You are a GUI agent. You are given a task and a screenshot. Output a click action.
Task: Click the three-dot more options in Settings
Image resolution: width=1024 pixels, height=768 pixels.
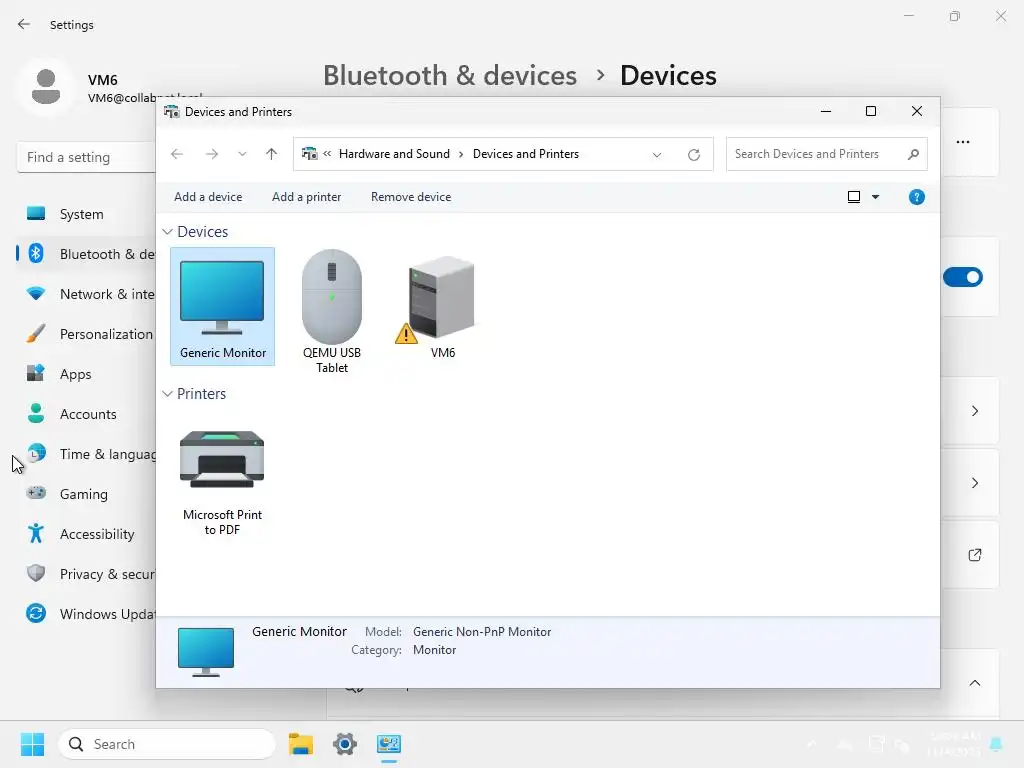963,142
